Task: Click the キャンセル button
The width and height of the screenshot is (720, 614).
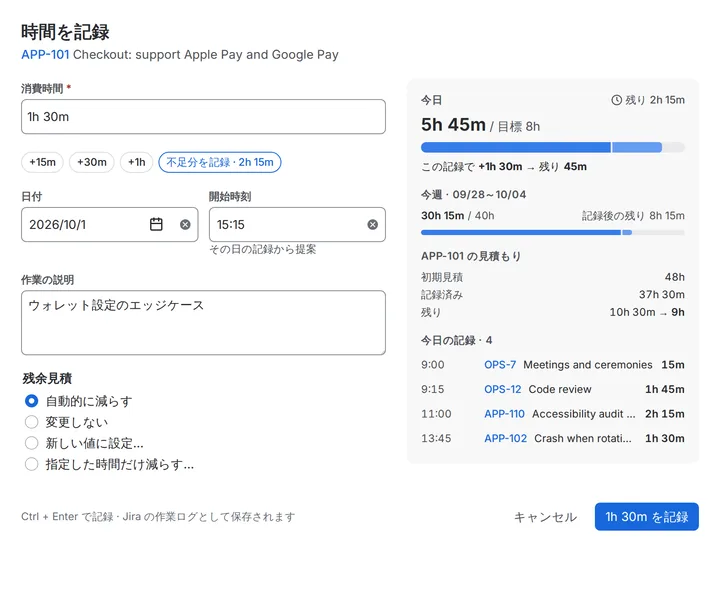Action: (545, 517)
